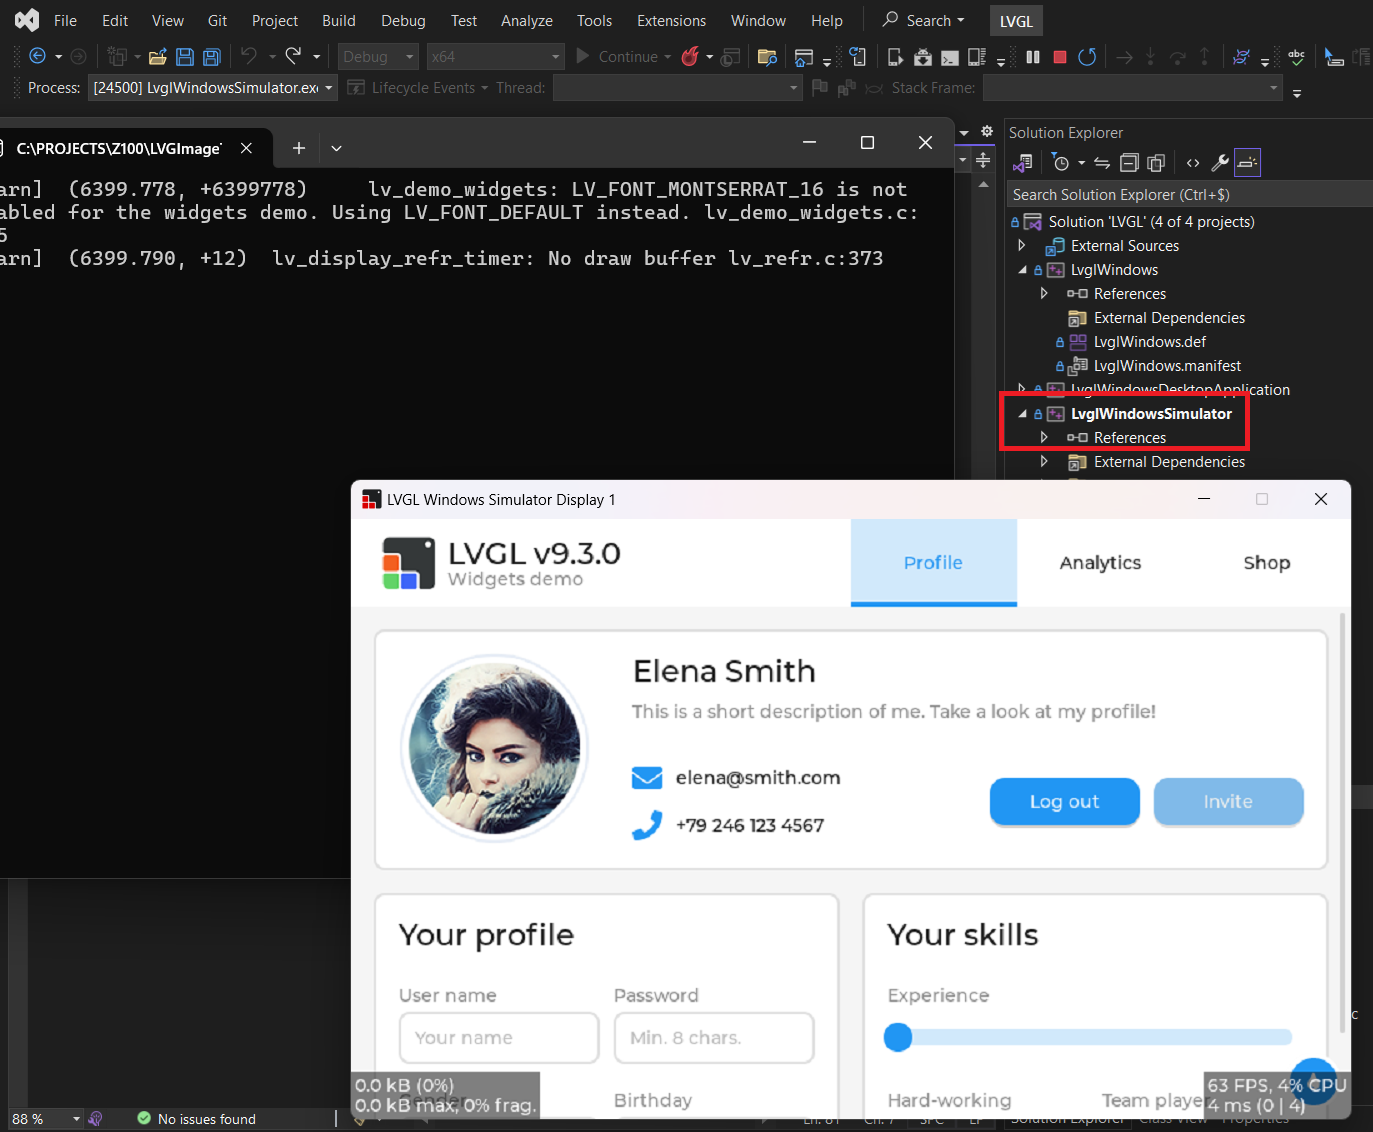This screenshot has height=1132, width=1373.
Task: Click the Android device download icon
Action: pyautogui.click(x=923, y=57)
